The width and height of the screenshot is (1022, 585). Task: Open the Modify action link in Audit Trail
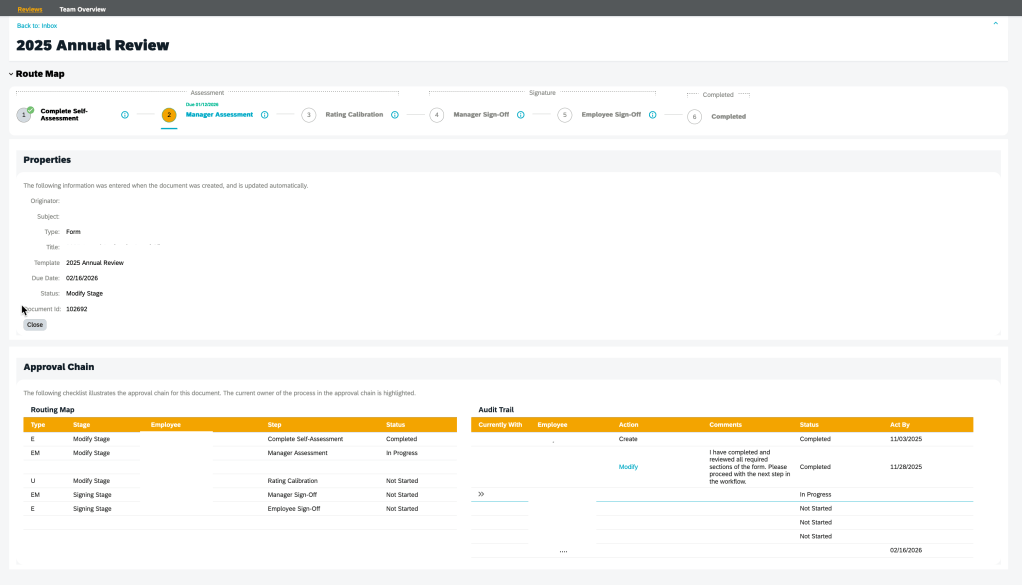[x=628, y=467]
